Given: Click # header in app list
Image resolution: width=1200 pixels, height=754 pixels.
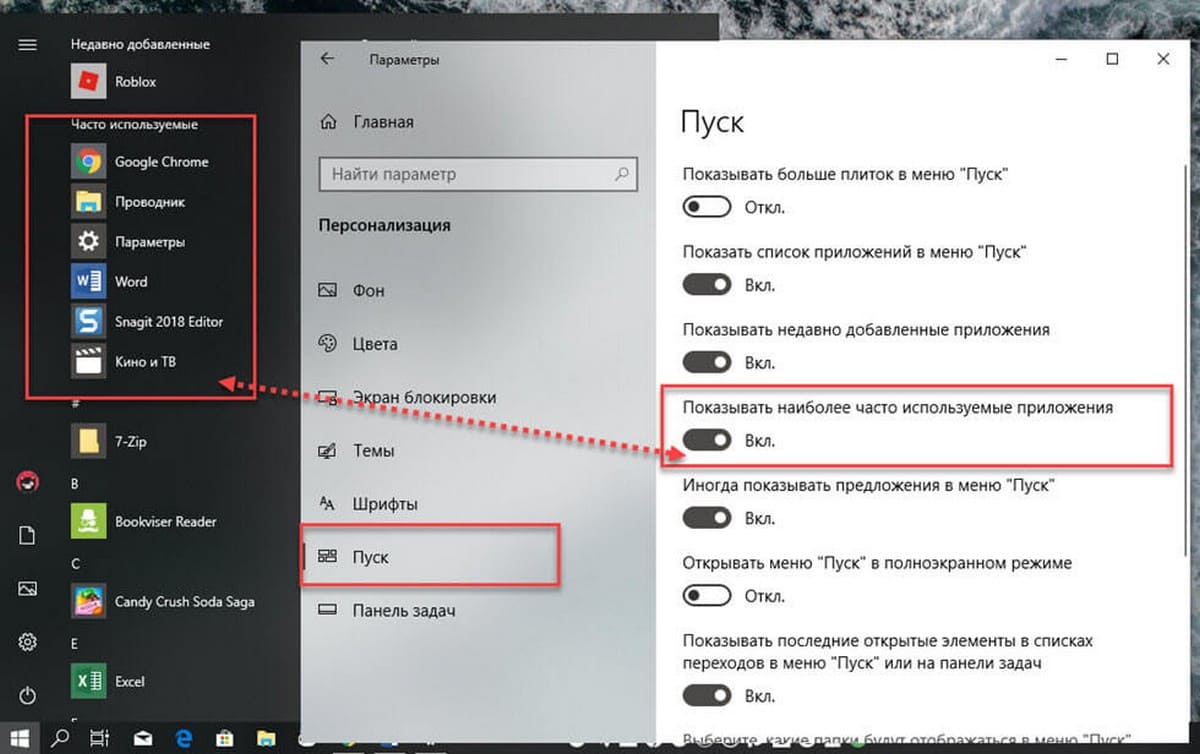Looking at the screenshot, I should pos(75,404).
